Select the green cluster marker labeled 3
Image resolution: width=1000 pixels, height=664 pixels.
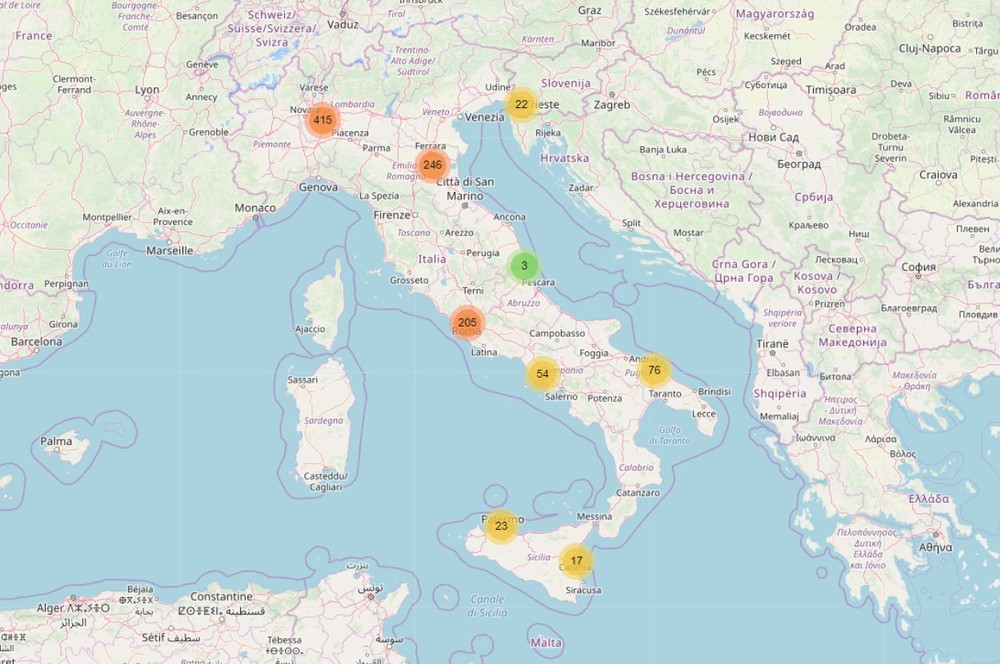[523, 266]
